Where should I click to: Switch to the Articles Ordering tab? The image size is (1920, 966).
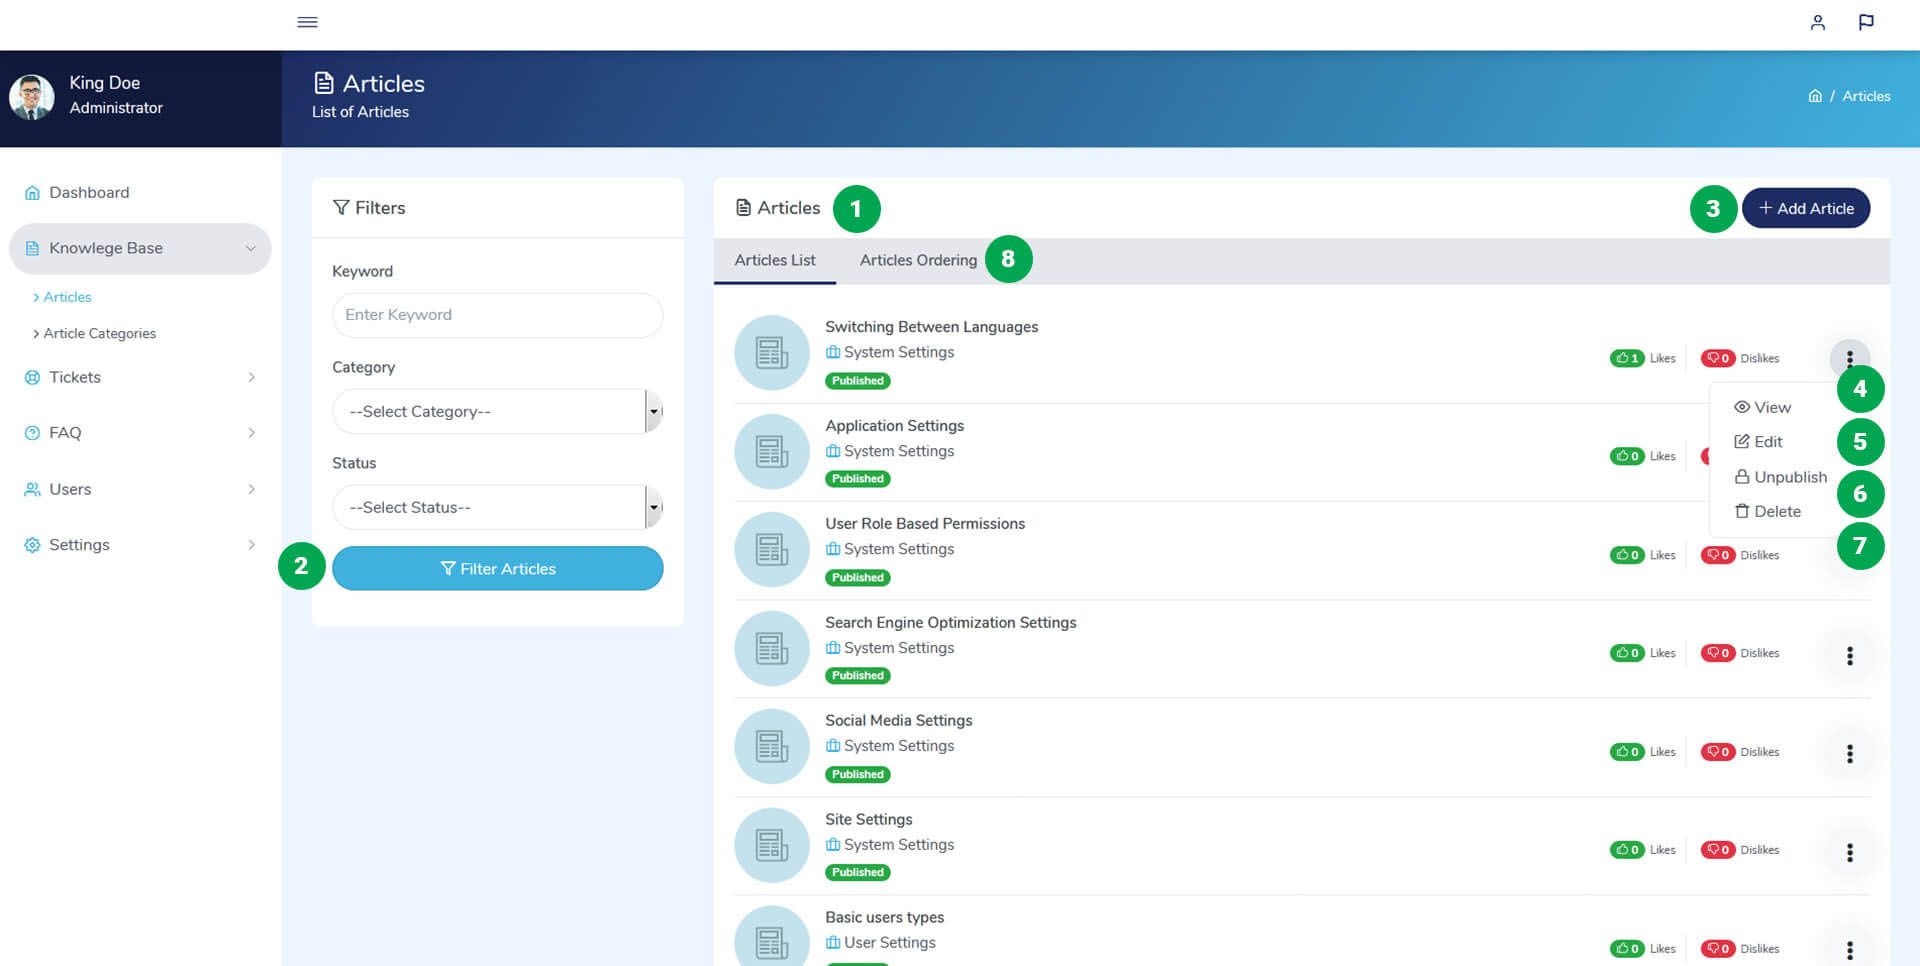tap(918, 260)
